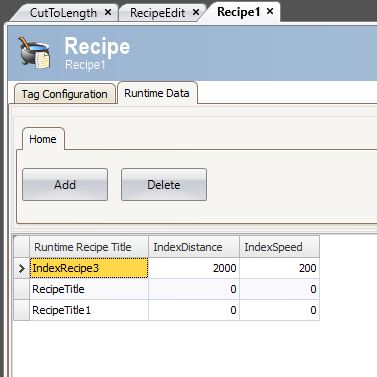Click IndexDistance cell in RecipeTitle1 row
377x377 pixels.
[194, 310]
